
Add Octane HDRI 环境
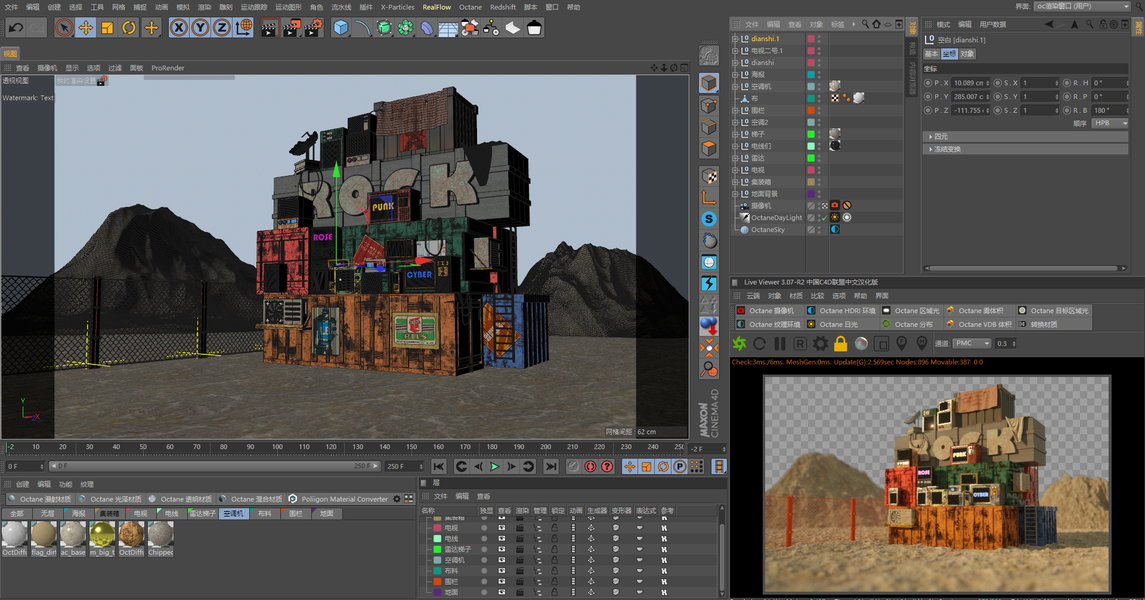click(841, 311)
